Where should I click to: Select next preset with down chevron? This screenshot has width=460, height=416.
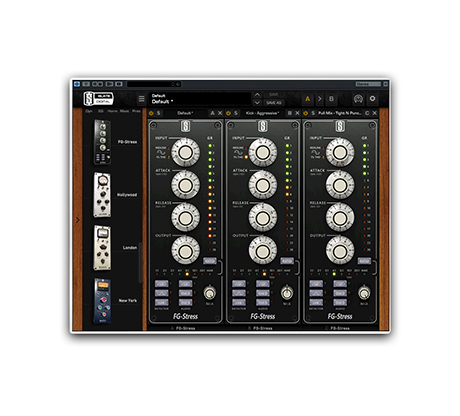click(x=257, y=103)
